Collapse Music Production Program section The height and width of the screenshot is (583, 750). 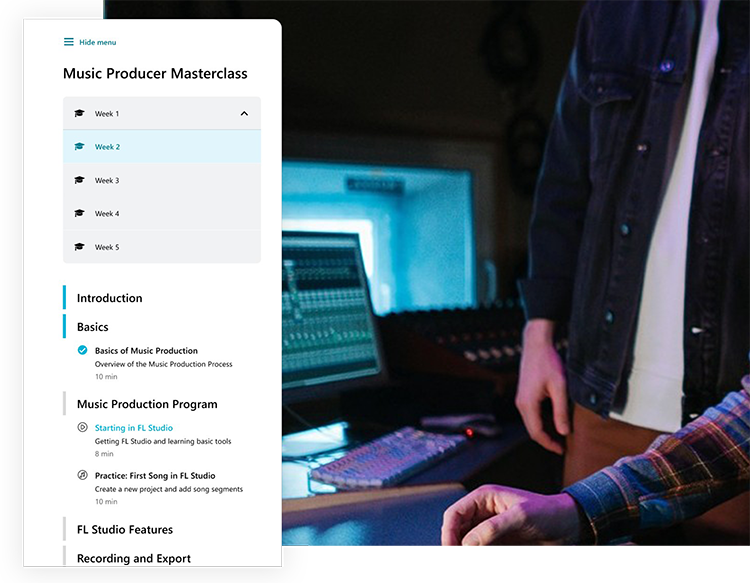pyautogui.click(x=147, y=404)
